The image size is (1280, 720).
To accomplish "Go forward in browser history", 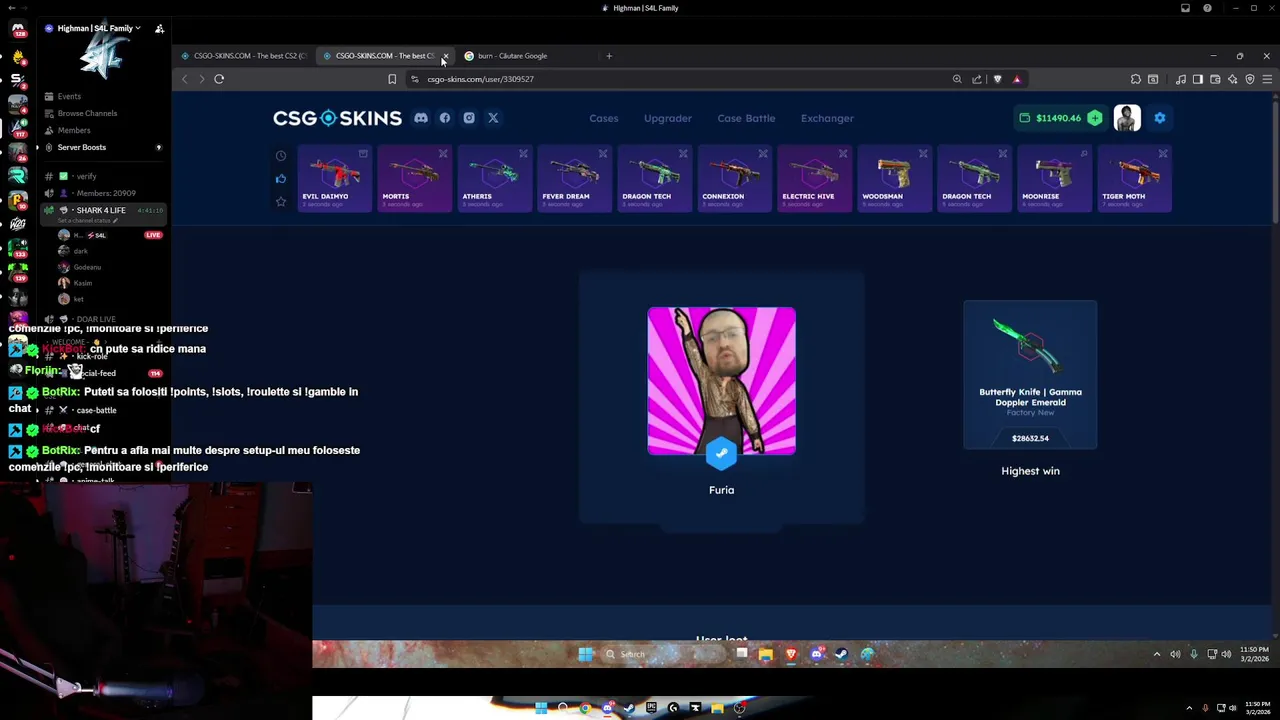I will click(x=201, y=79).
